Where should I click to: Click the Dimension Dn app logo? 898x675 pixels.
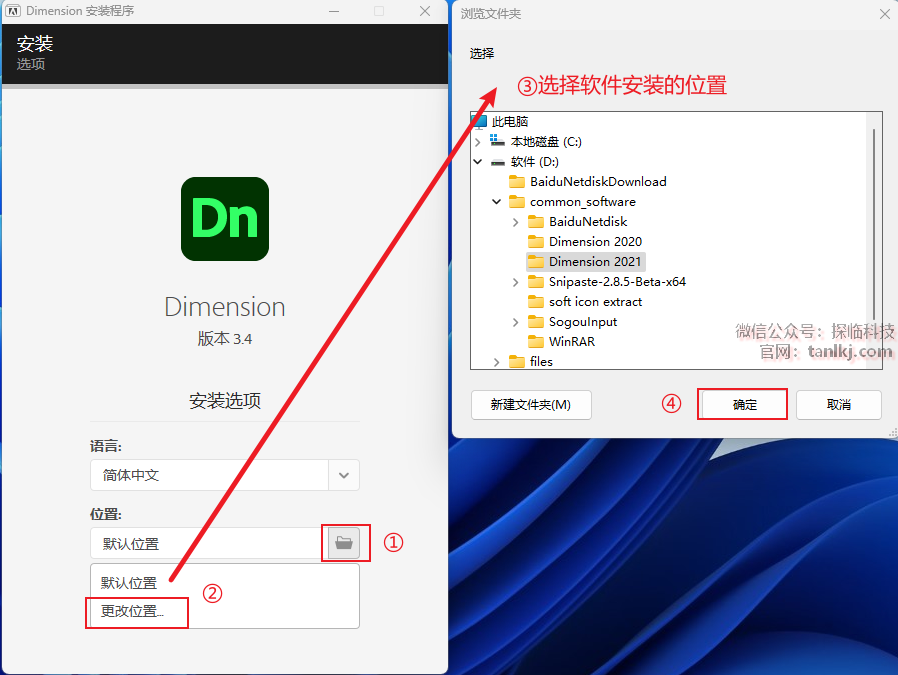pyautogui.click(x=225, y=219)
